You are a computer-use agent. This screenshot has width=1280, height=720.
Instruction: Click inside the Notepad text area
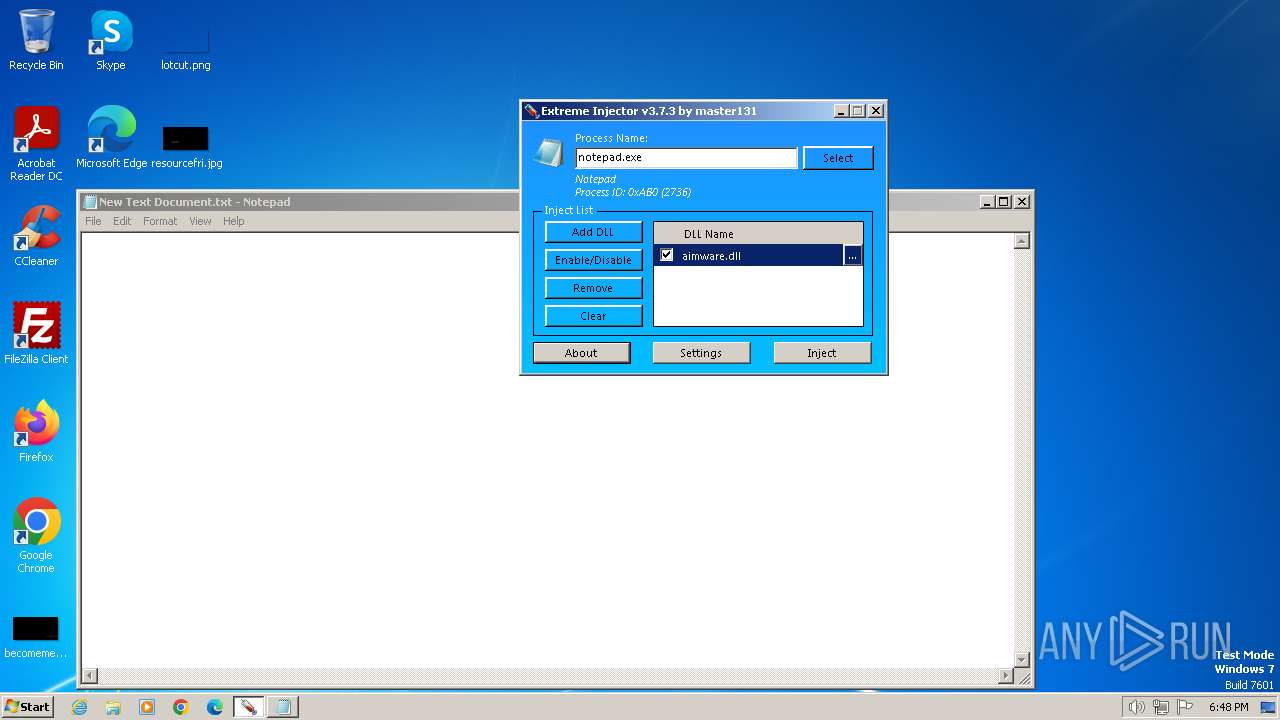click(547, 450)
